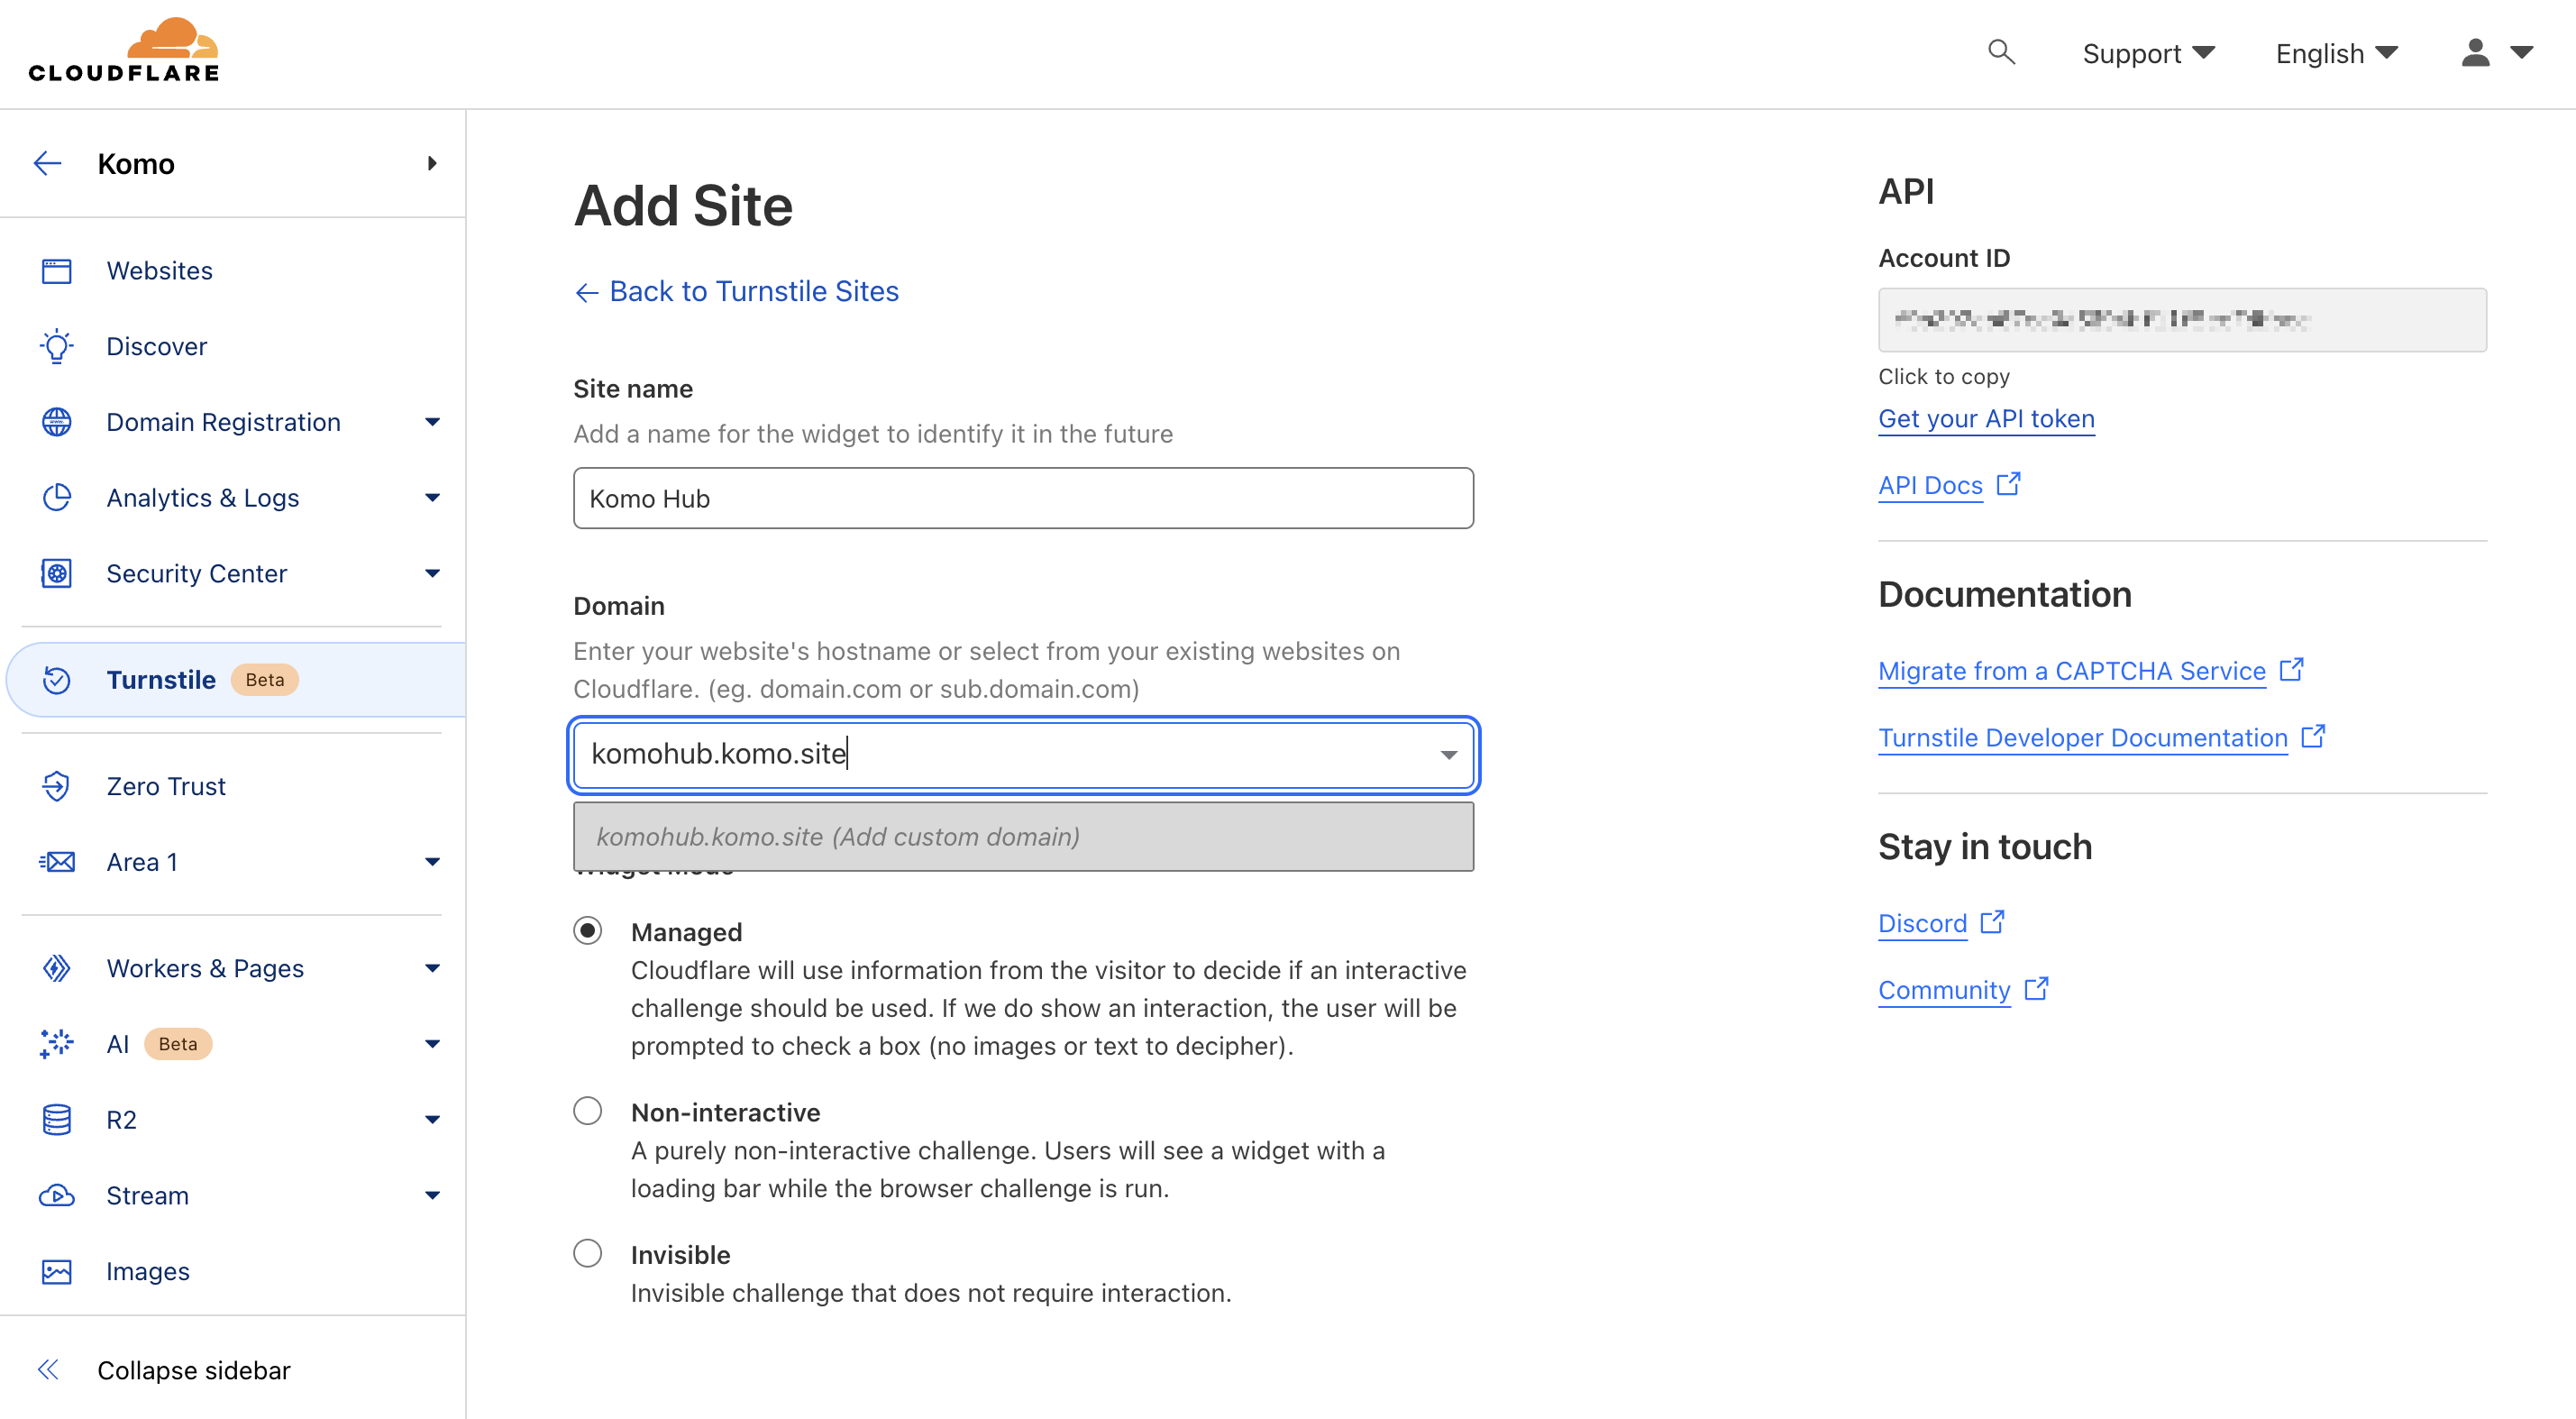Open the Domain combo box arrow
Screen dimensions: 2576x1419
(1448, 755)
